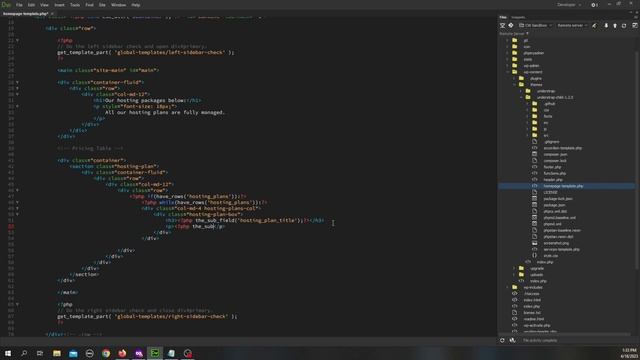Click the synchronize with remote server icon
The width and height of the screenshot is (640, 360).
click(x=624, y=25)
